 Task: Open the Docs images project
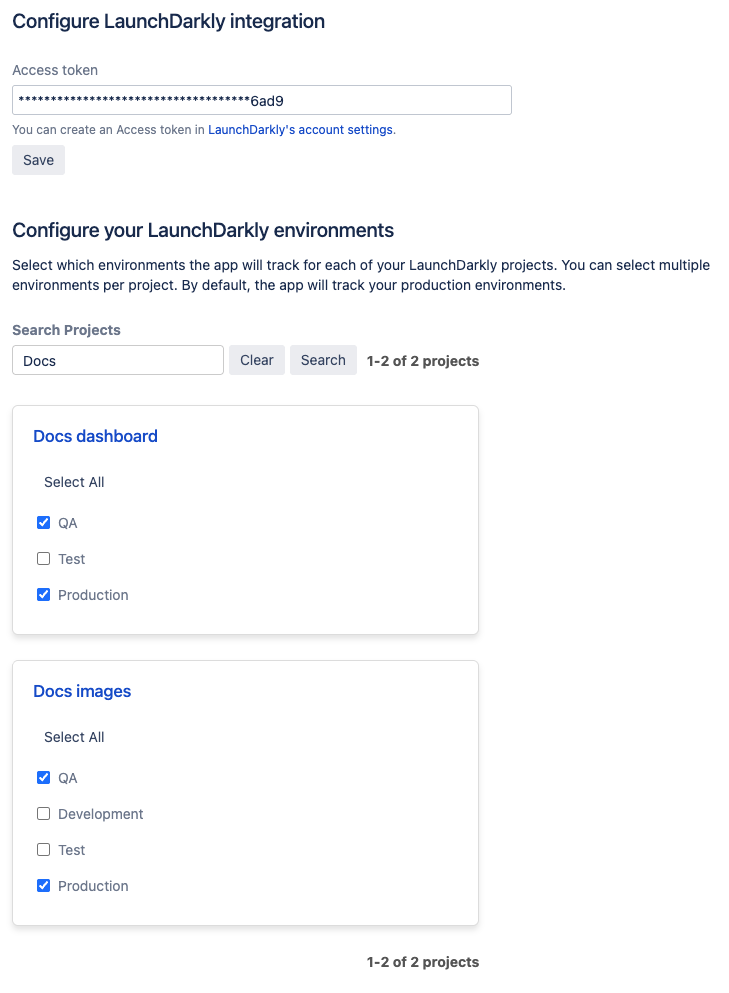point(82,691)
